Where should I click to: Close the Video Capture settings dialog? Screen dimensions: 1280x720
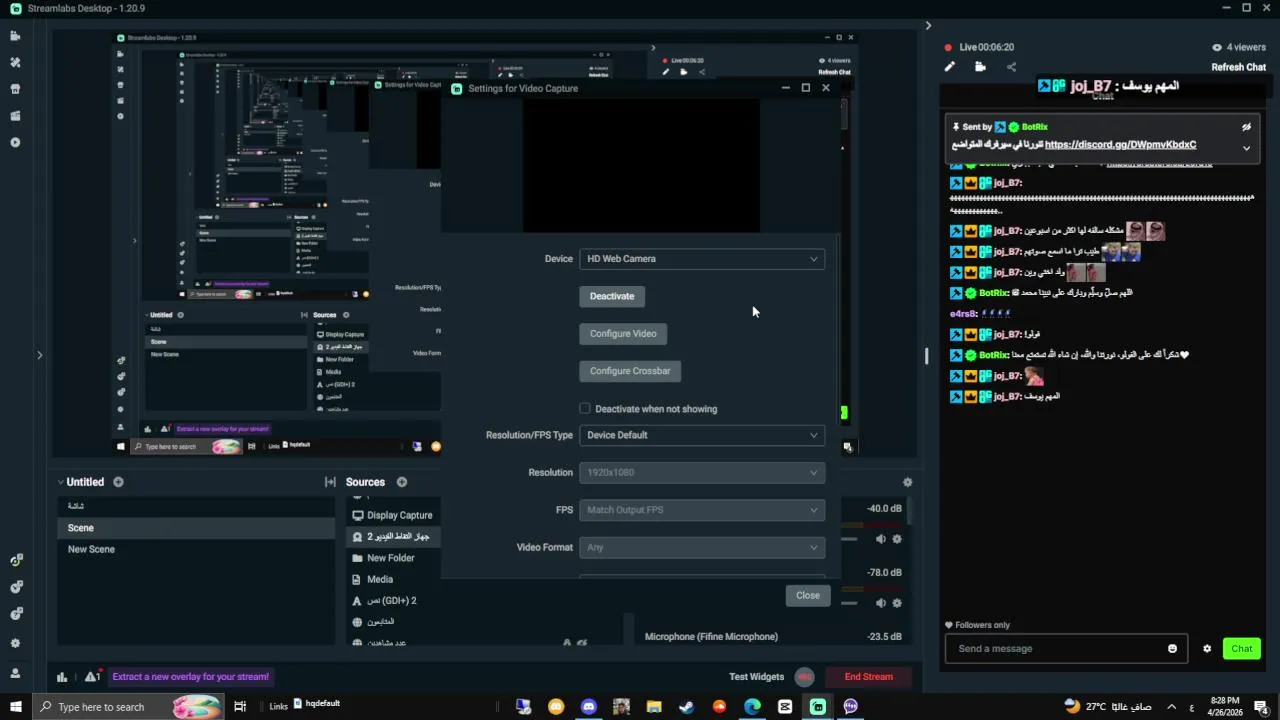tap(808, 595)
